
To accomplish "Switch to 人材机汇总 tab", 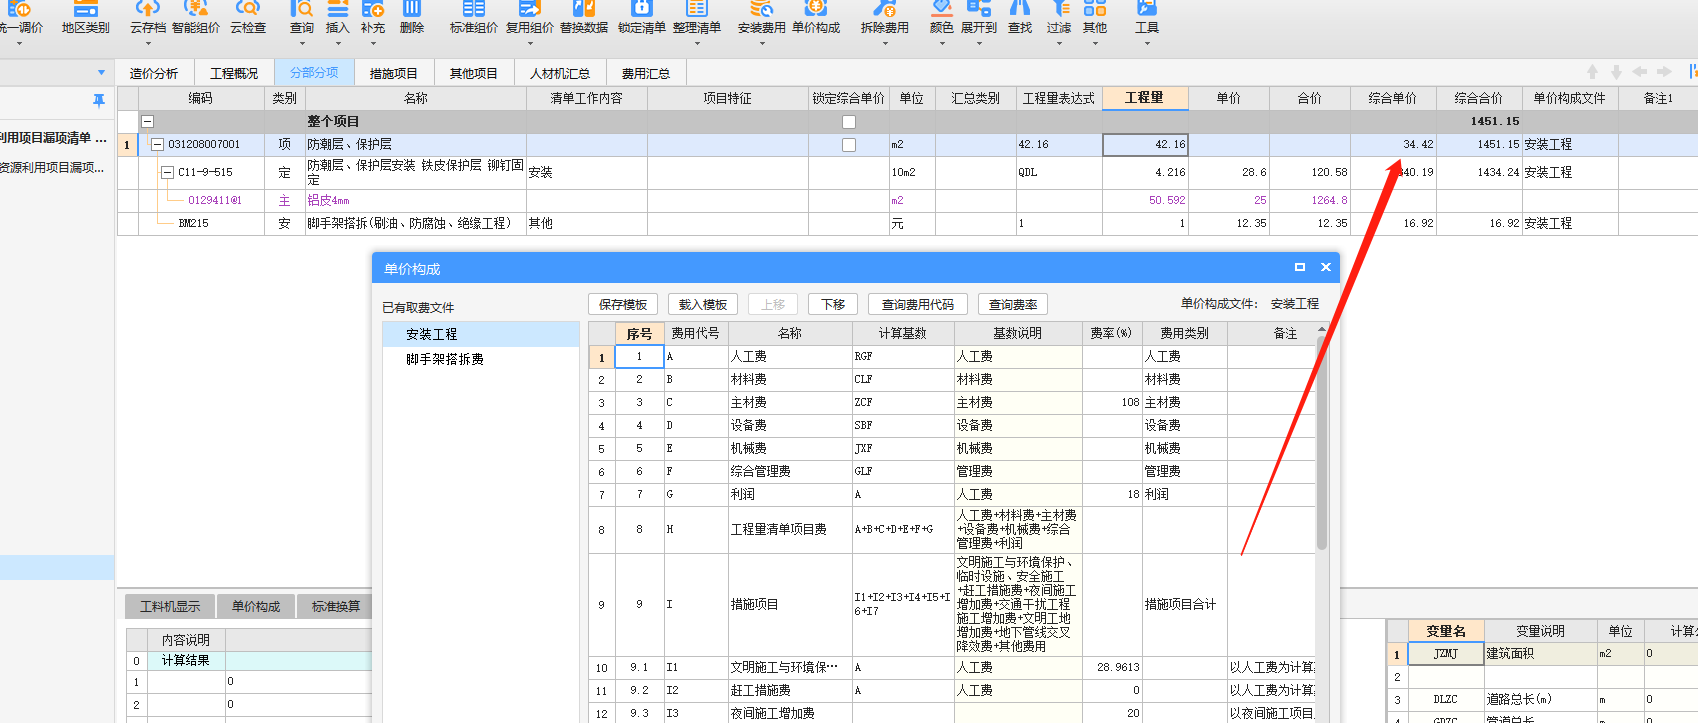I will click(x=560, y=73).
